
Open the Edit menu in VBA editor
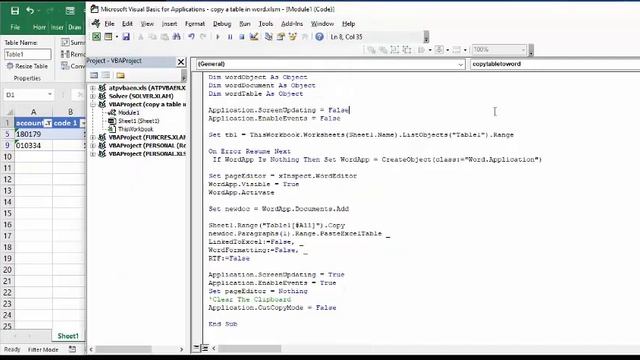click(127, 24)
